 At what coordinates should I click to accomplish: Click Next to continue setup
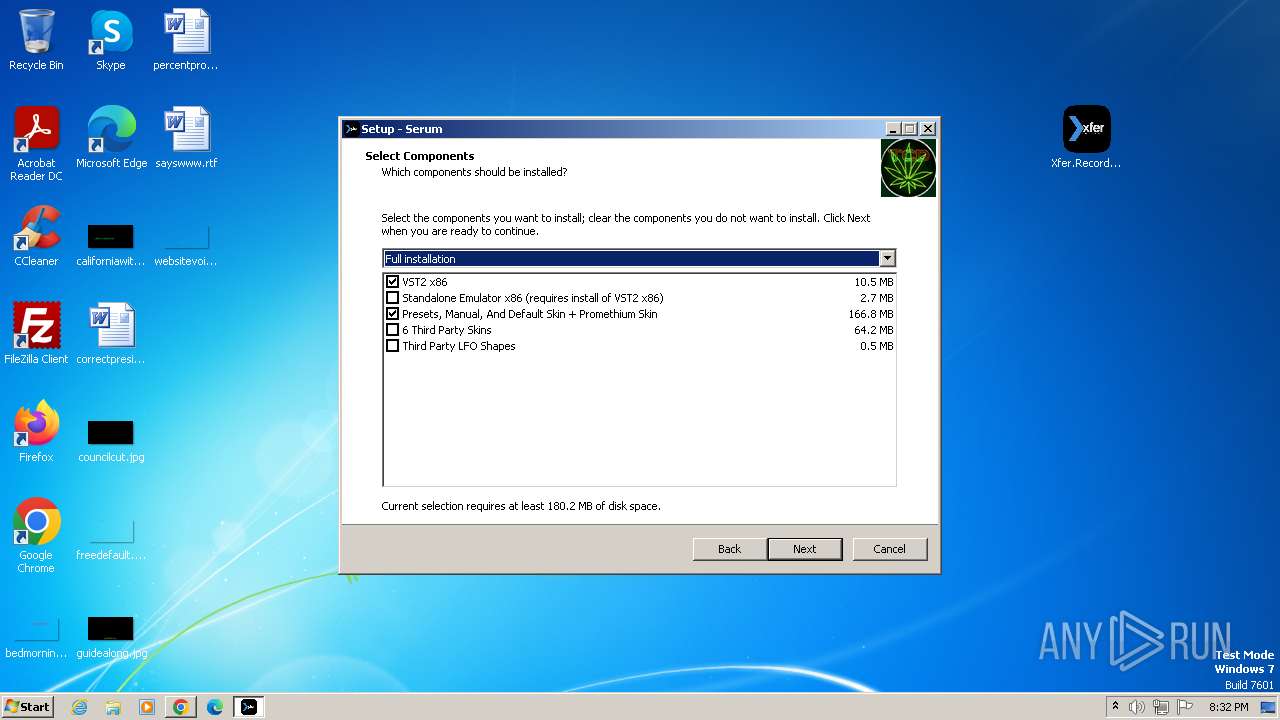805,549
